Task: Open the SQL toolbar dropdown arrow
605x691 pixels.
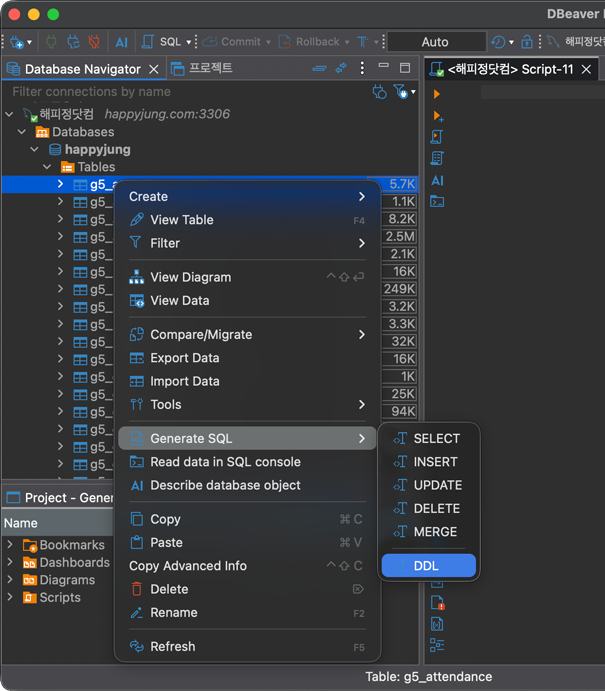Action: (189, 42)
